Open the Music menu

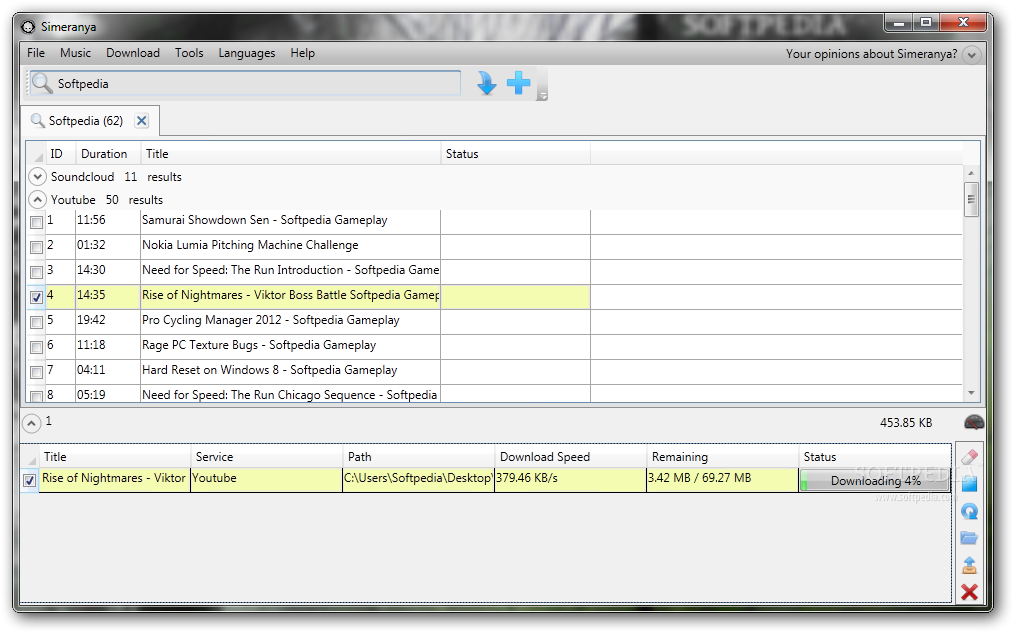[76, 53]
